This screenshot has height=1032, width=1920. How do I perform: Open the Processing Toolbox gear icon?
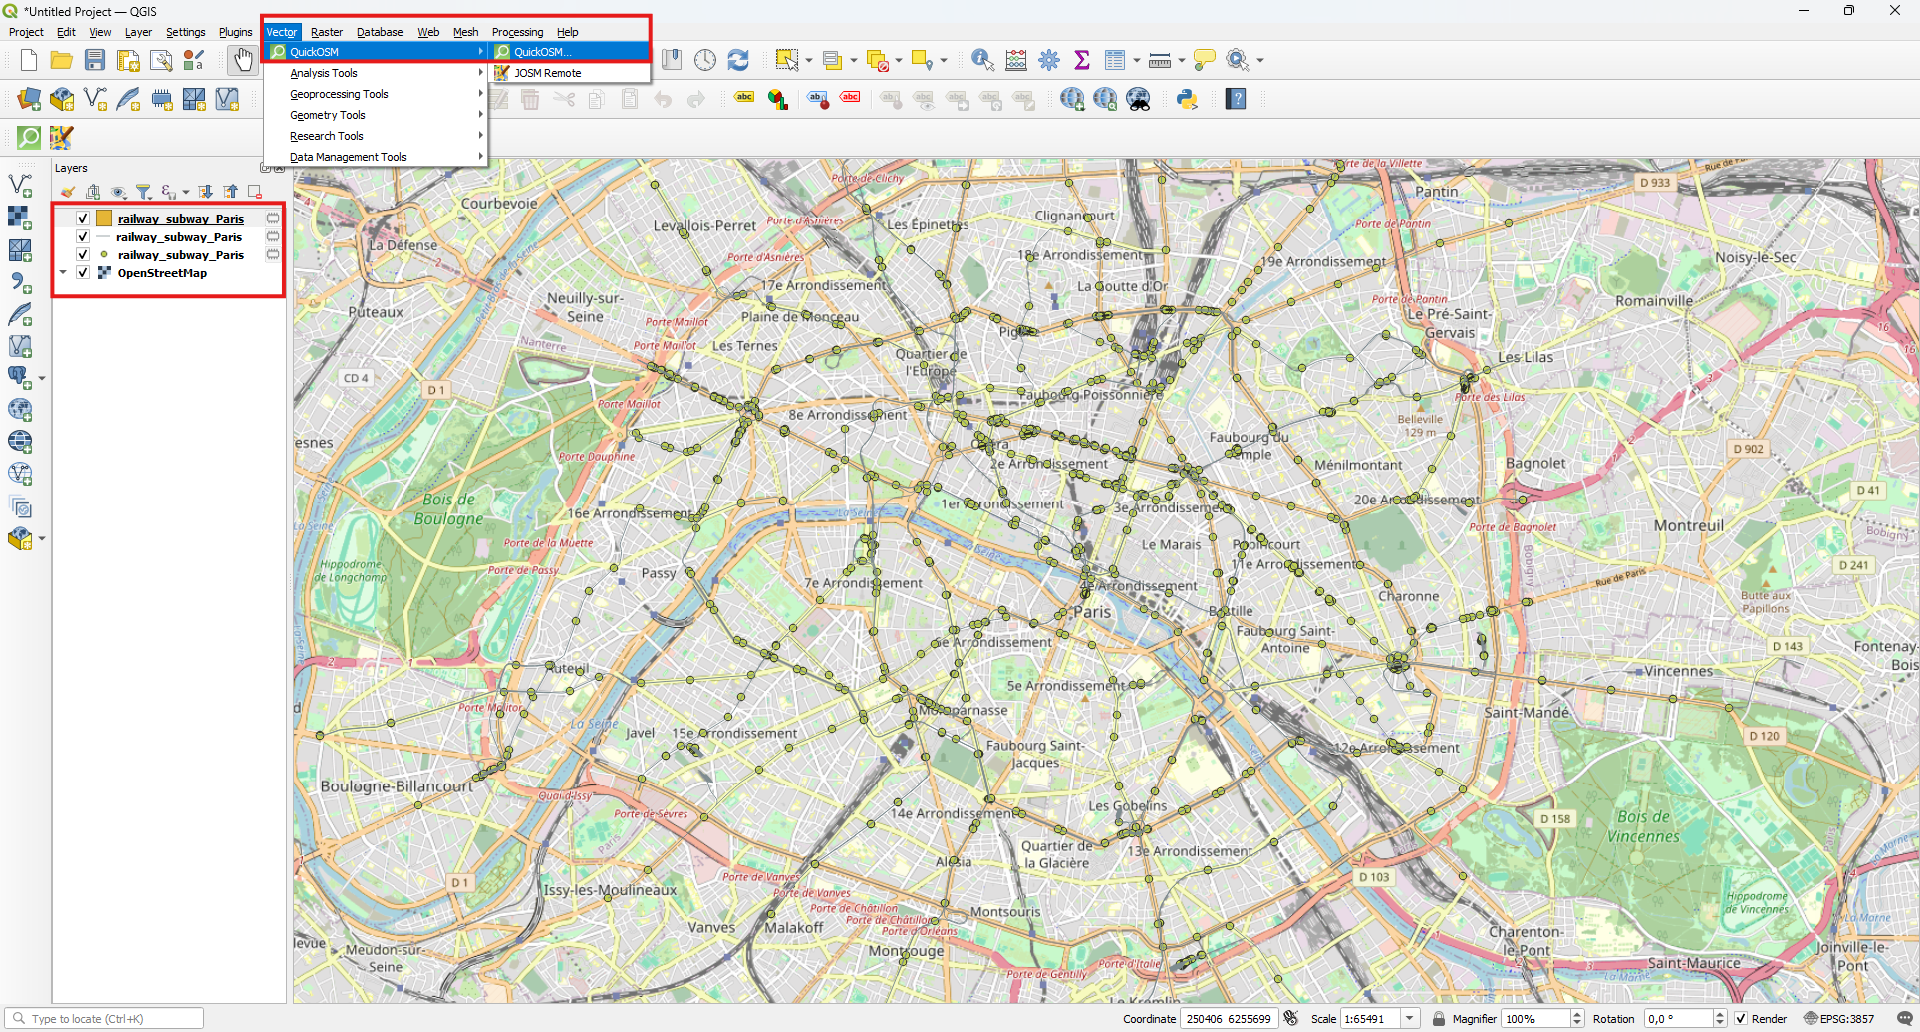[1049, 60]
